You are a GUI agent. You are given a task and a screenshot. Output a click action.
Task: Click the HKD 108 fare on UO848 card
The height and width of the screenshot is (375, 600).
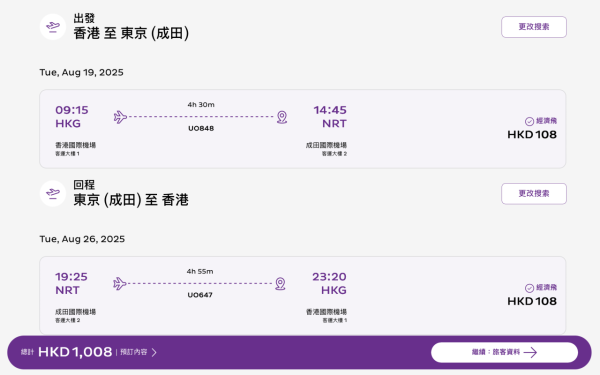coord(532,135)
